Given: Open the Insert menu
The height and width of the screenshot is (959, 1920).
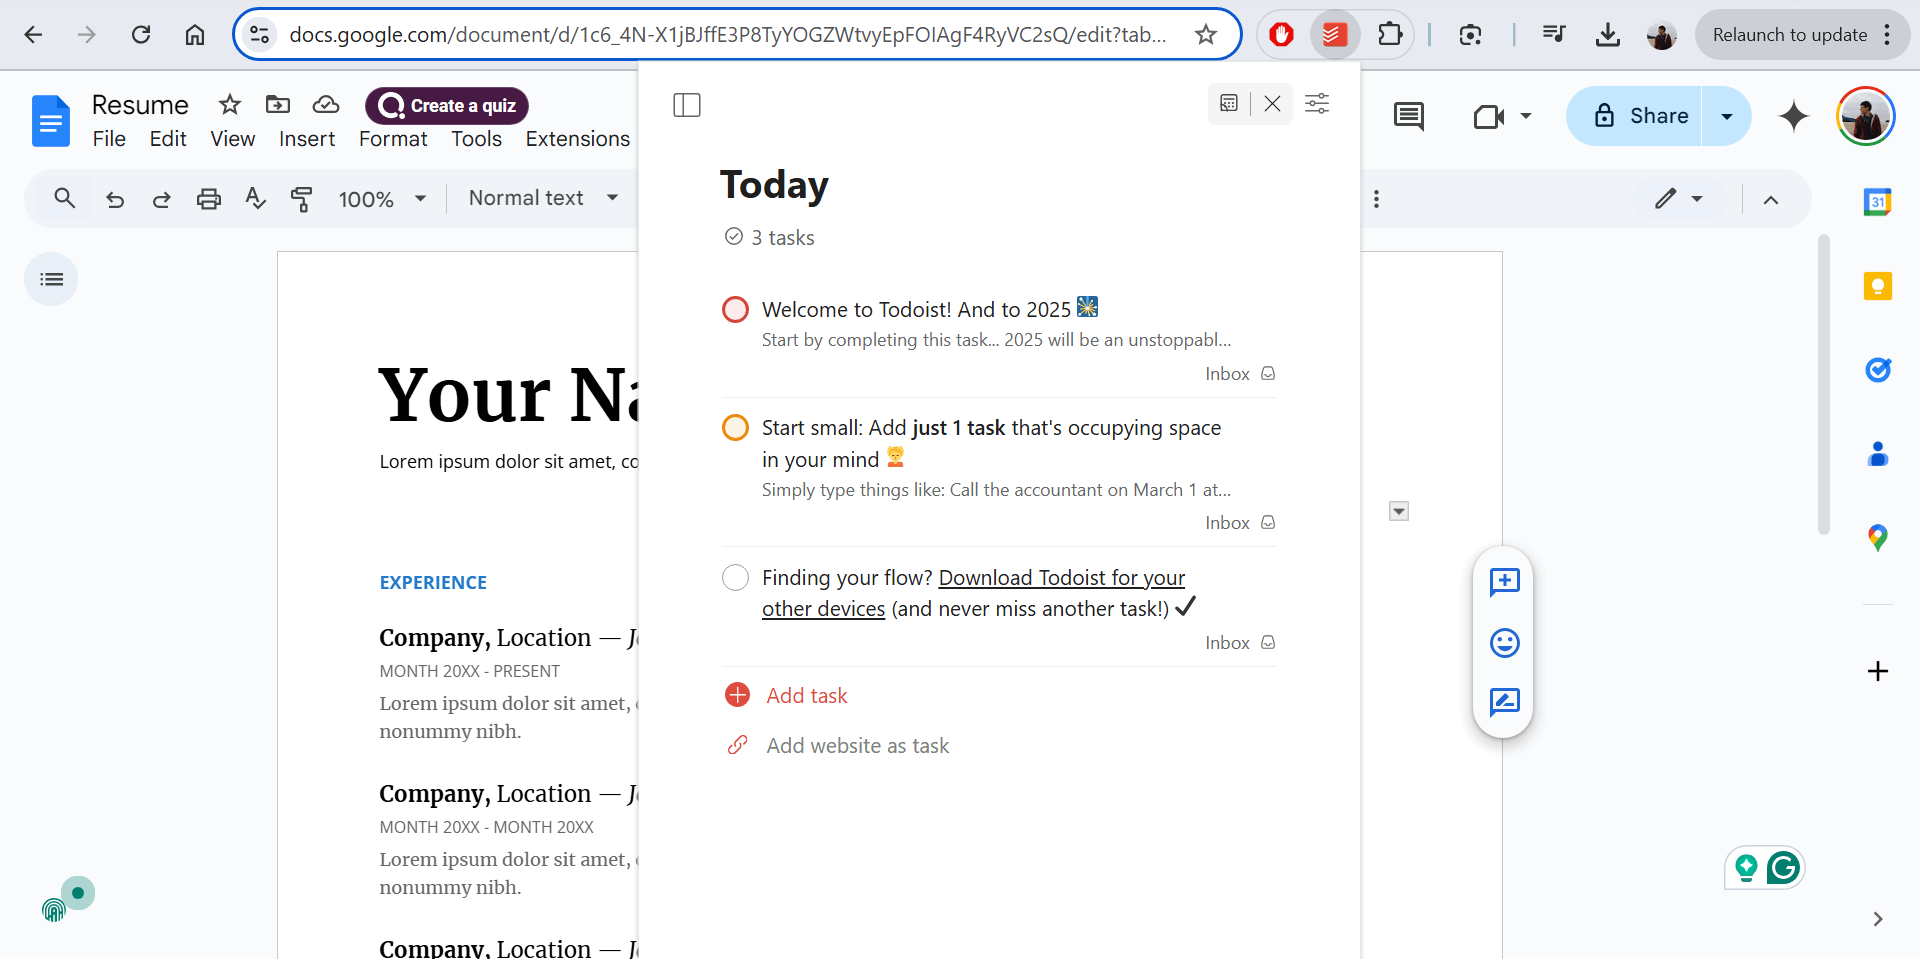Looking at the screenshot, I should (306, 139).
